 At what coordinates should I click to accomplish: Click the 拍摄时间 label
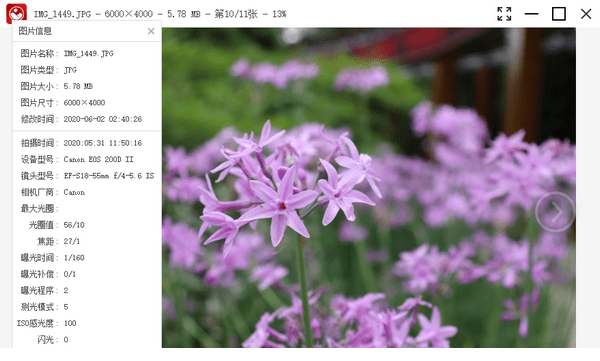pos(38,143)
